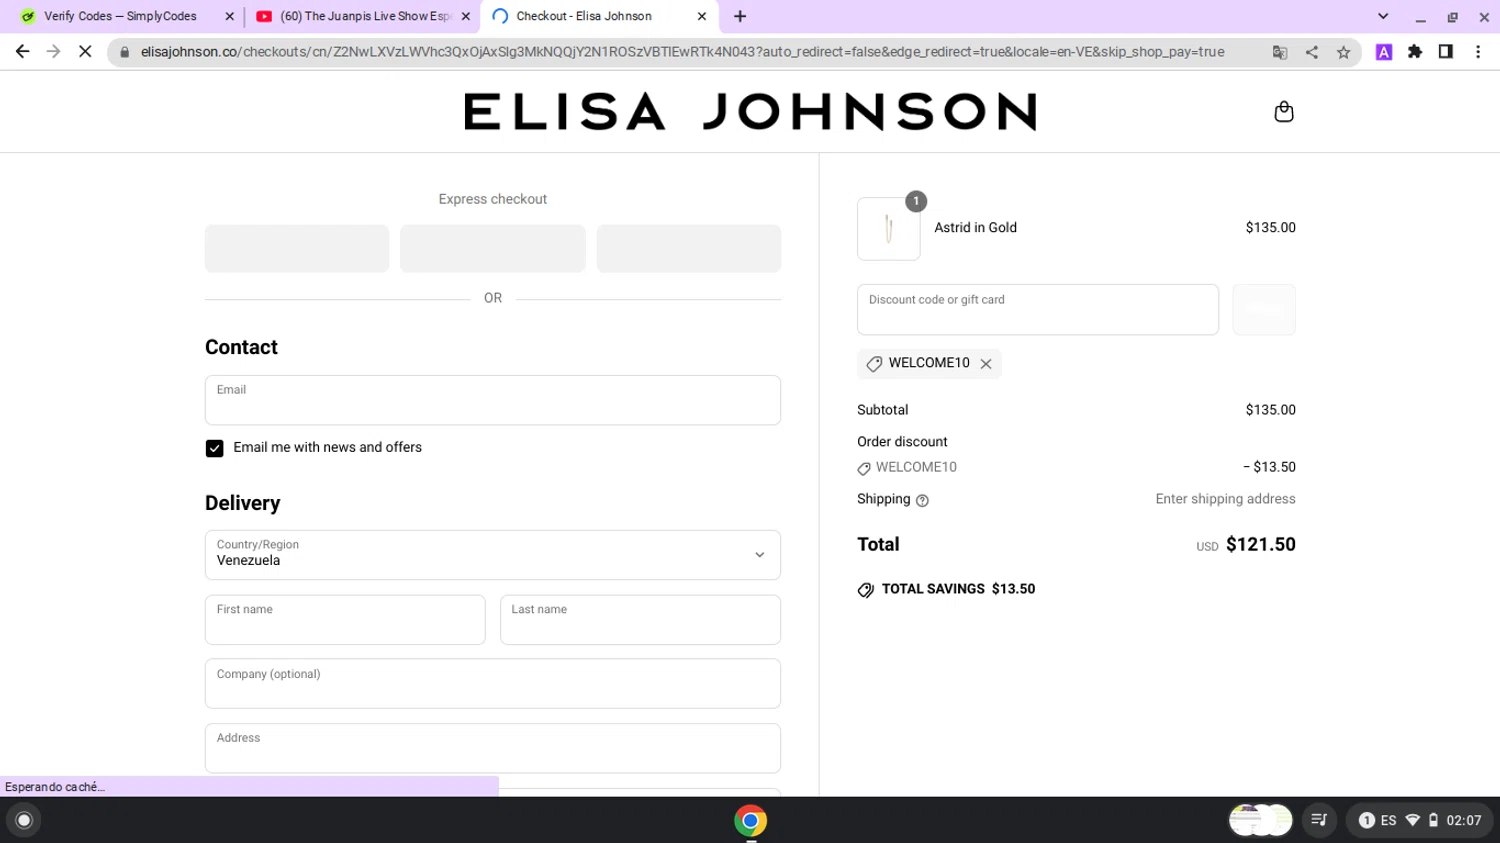Open the launcher circle button
Viewport: 1500px width, 843px height.
(24, 821)
